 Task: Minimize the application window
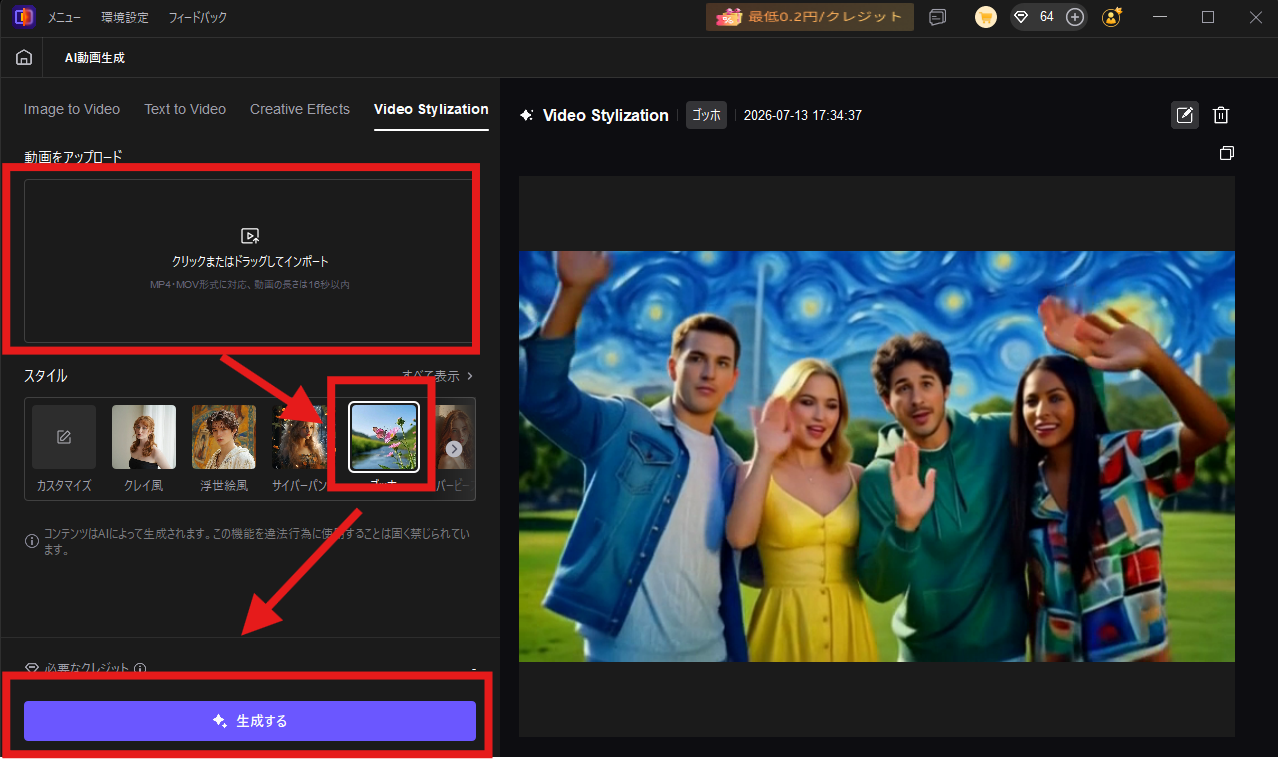coord(1160,17)
